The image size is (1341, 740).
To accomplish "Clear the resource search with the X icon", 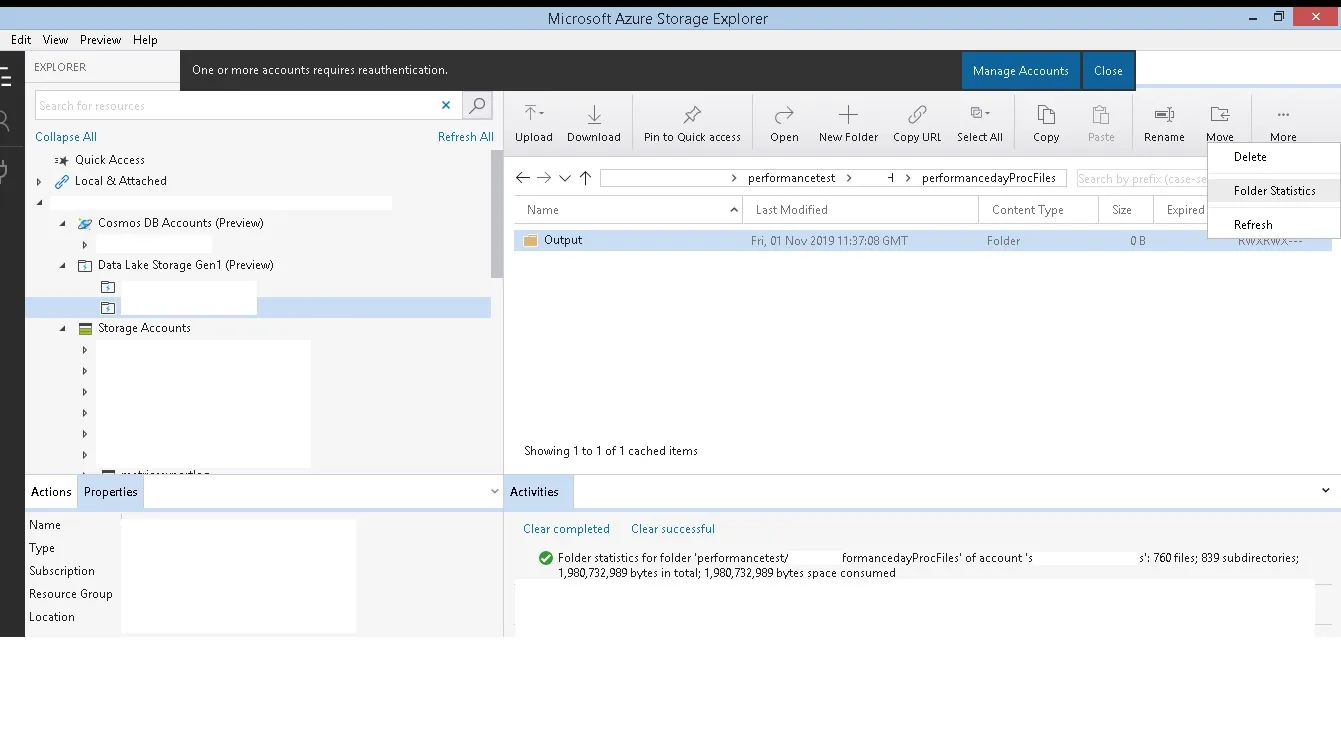I will (446, 105).
